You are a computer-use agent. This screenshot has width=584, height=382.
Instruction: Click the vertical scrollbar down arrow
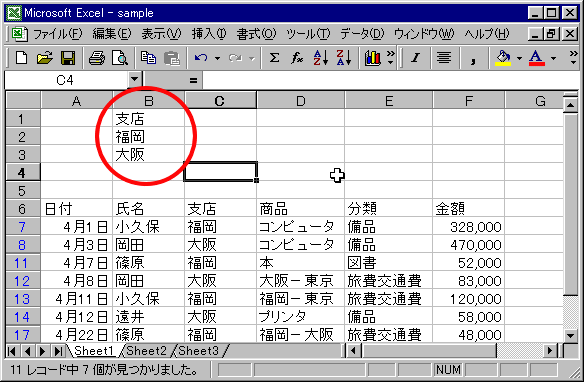click(x=571, y=335)
